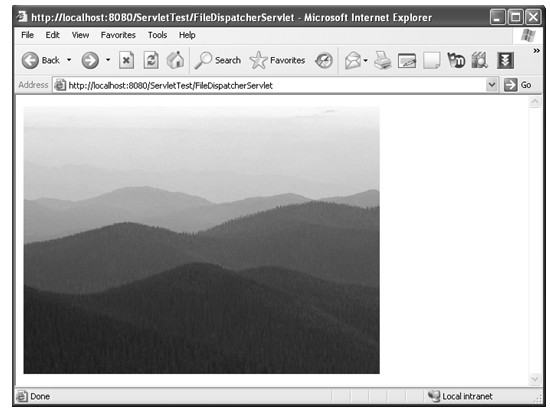Expand the Forward button history dropdown

point(108,60)
